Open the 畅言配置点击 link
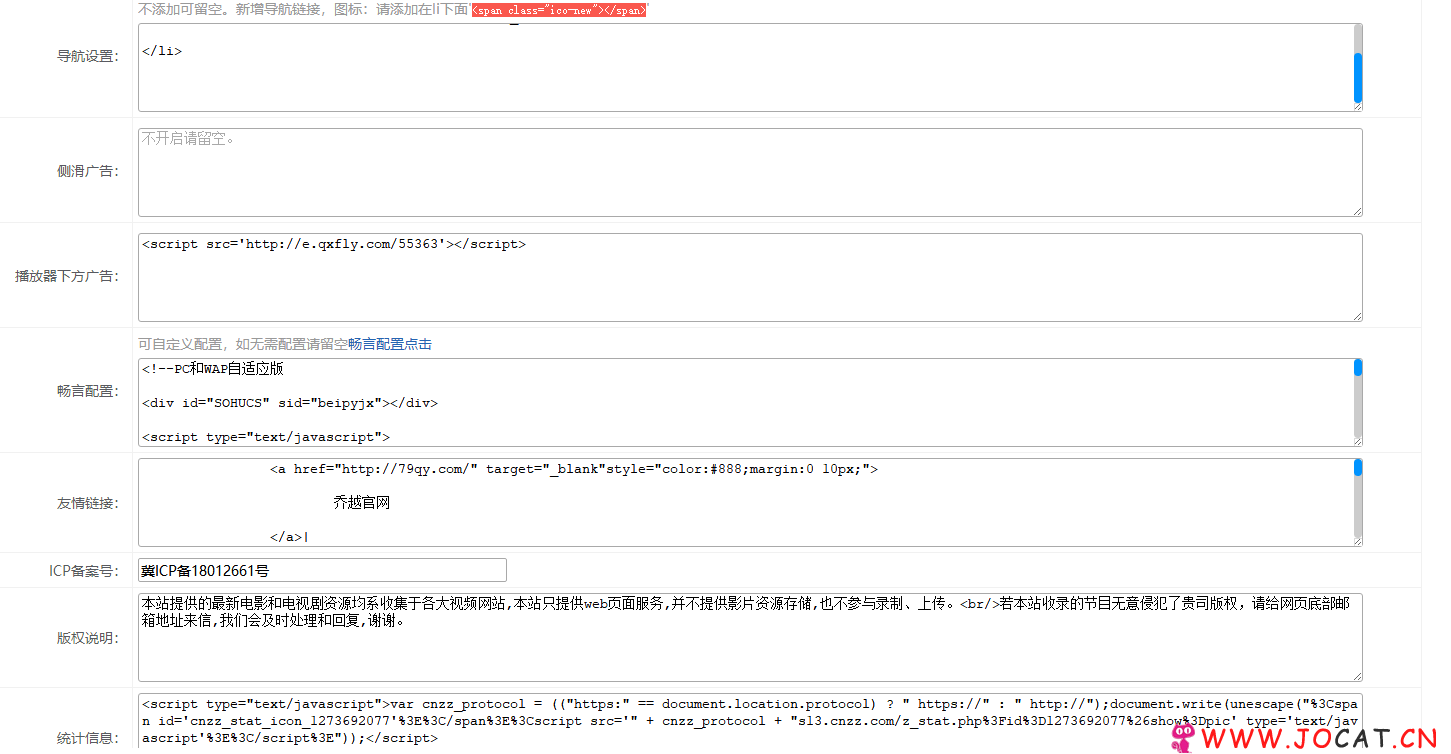 [390, 344]
